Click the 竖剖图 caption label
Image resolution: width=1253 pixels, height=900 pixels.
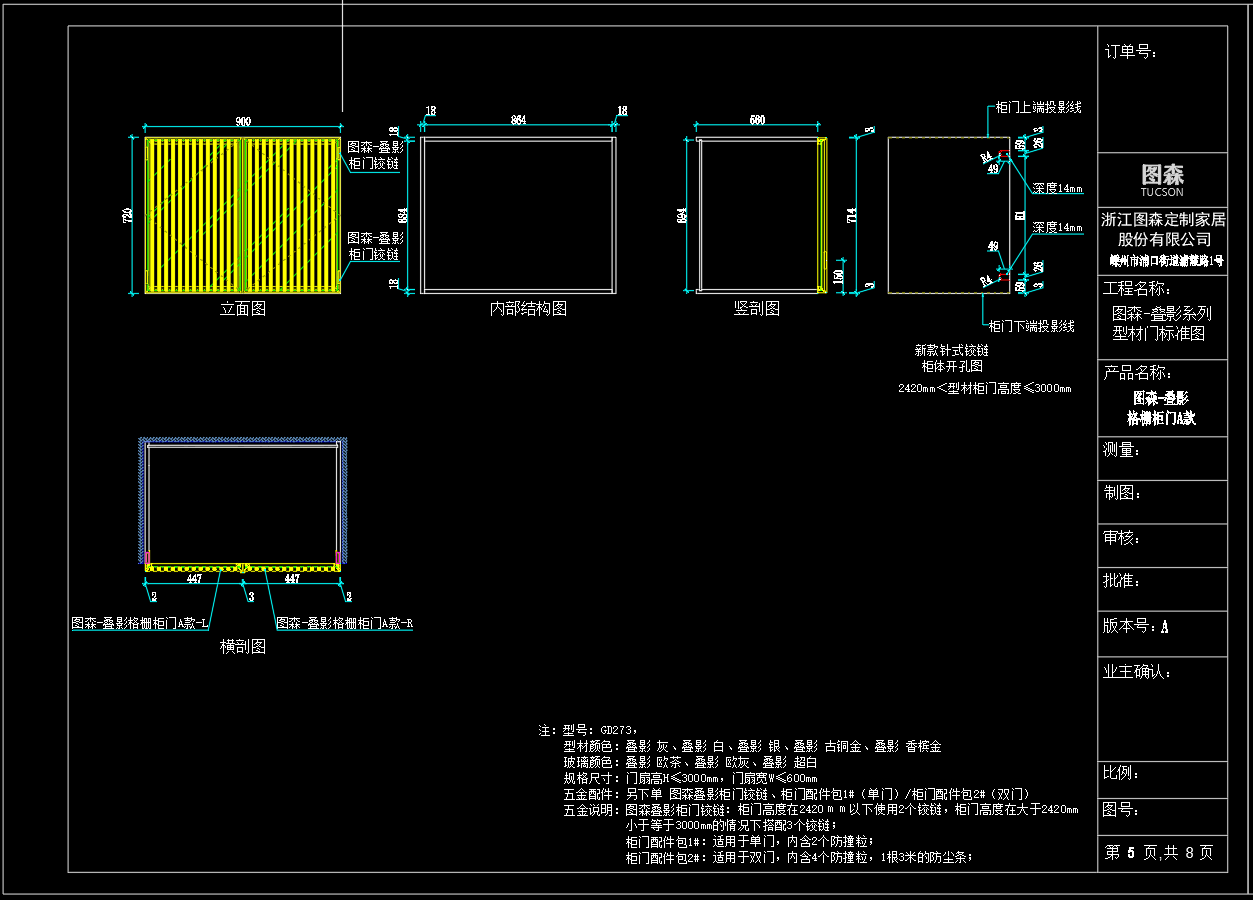pyautogui.click(x=757, y=309)
